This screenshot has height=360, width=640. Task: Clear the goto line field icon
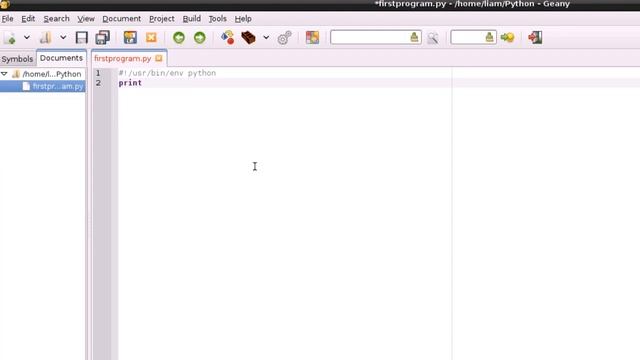[489, 38]
